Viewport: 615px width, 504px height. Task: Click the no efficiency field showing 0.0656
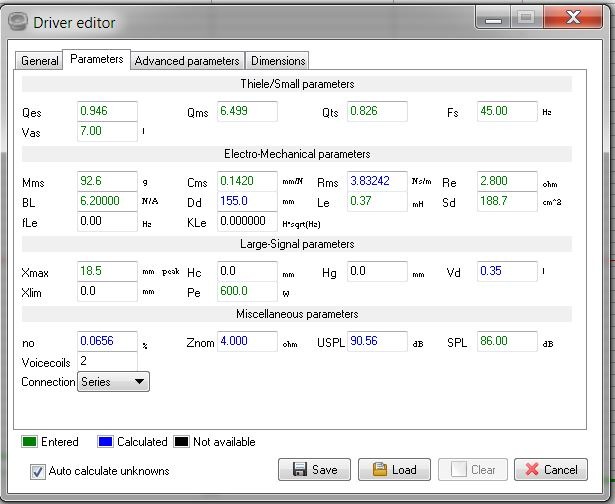click(x=107, y=341)
